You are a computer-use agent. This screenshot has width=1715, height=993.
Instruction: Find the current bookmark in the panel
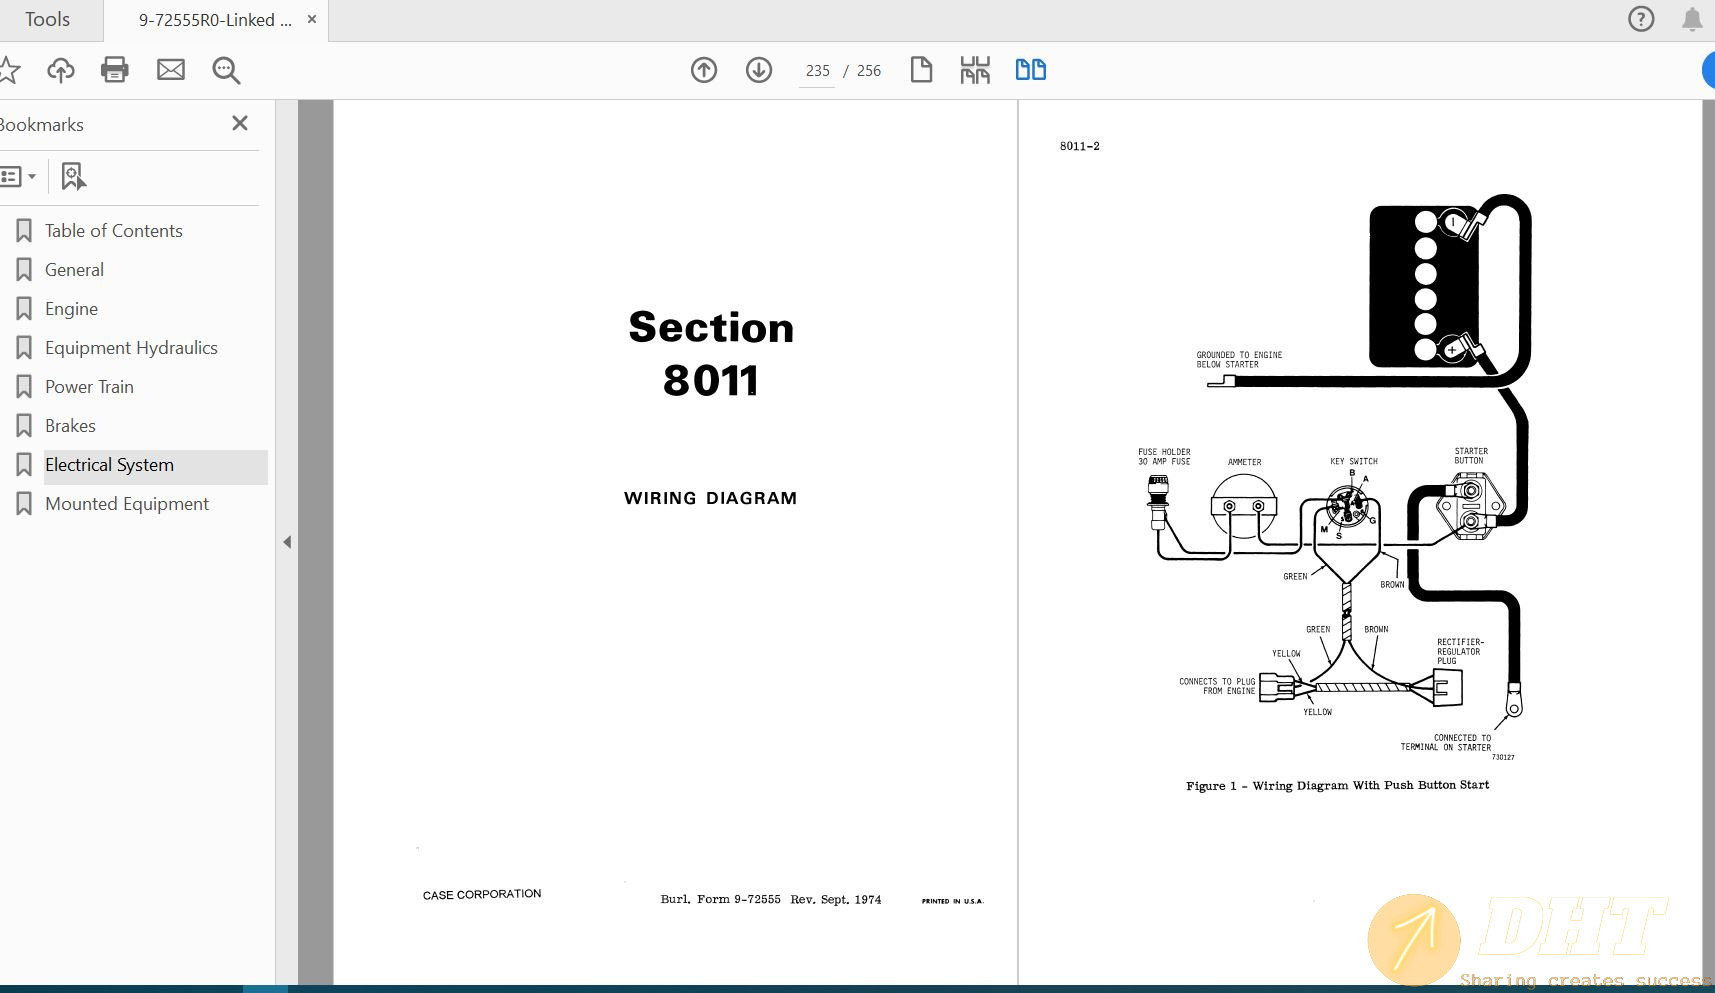click(72, 176)
